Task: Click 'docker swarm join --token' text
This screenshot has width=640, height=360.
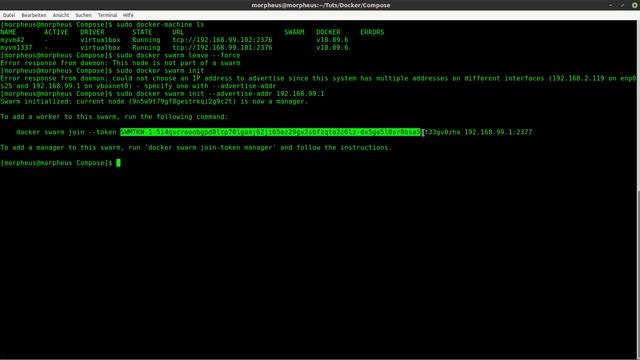Action: [66, 132]
